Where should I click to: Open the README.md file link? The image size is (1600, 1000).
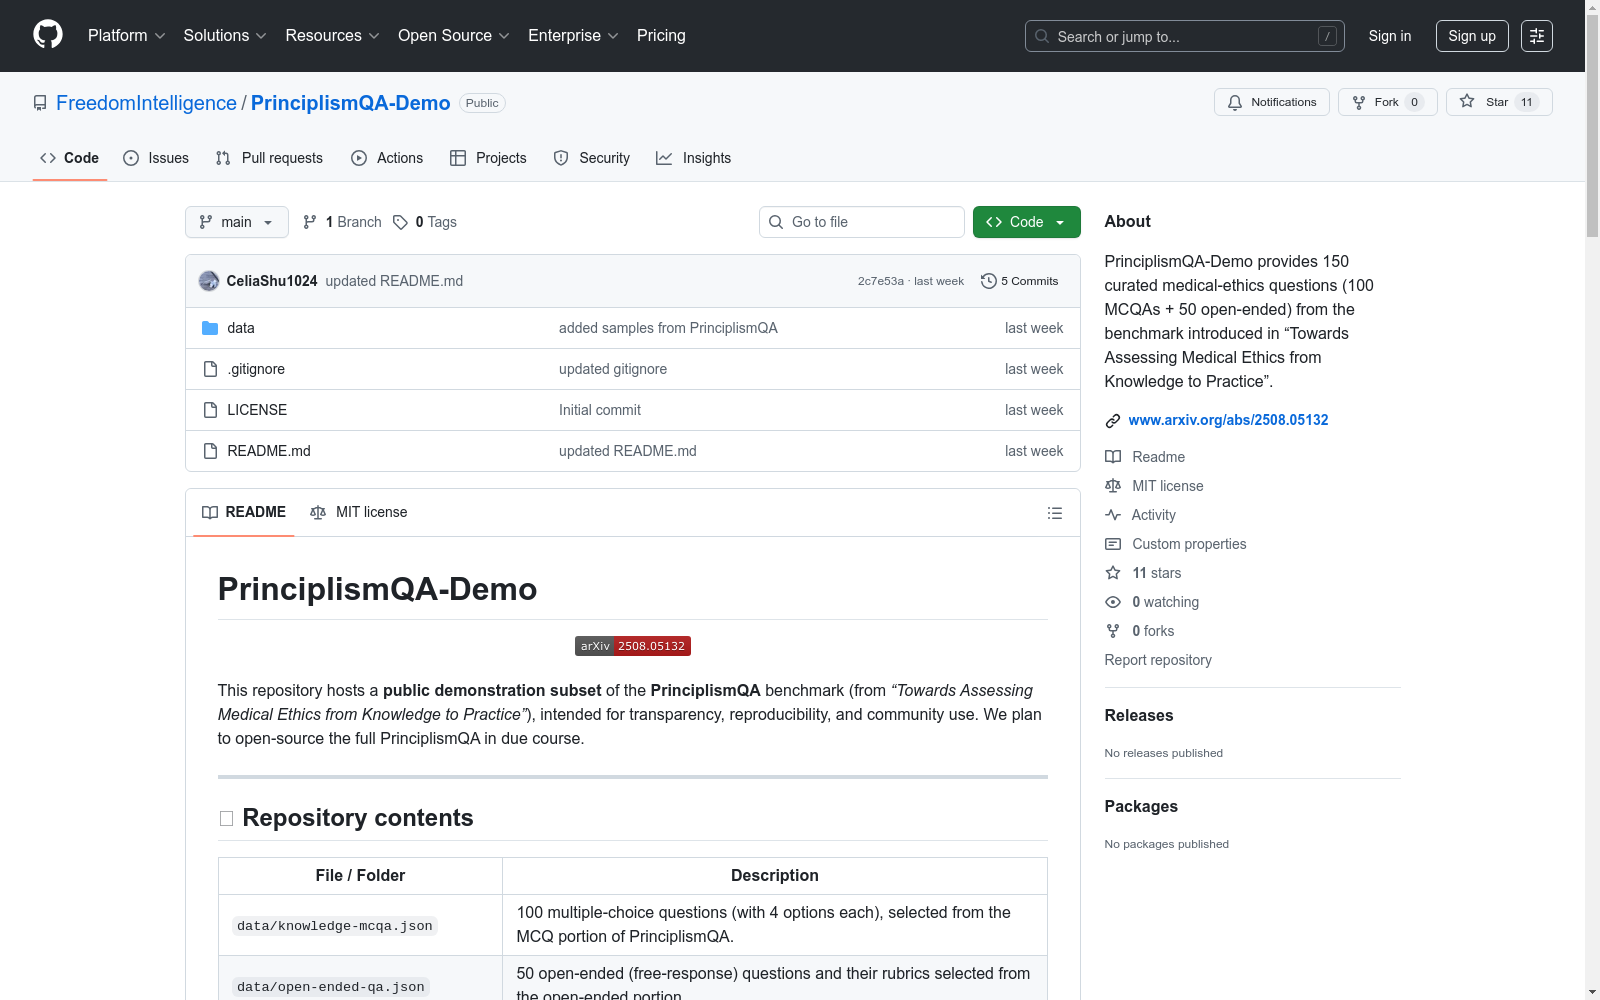[x=269, y=451]
